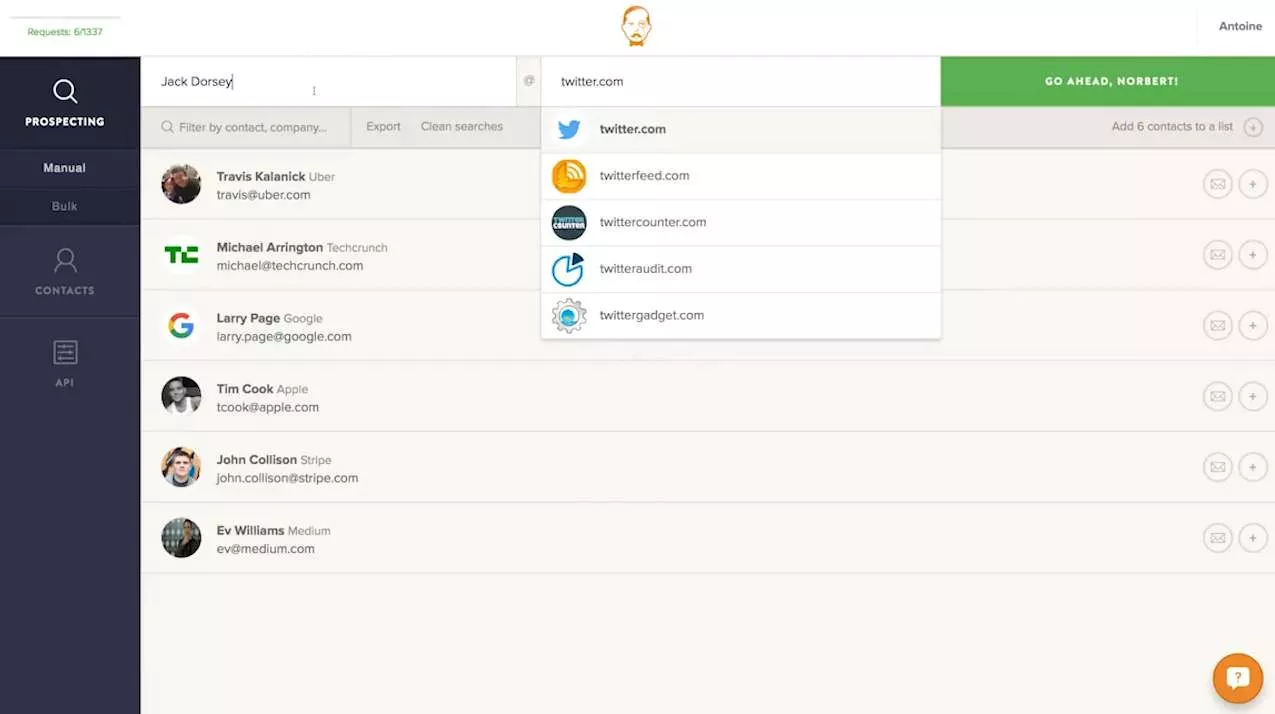Click plus icon beside Add 6 contacts
This screenshot has height=714, width=1275.
point(1253,127)
